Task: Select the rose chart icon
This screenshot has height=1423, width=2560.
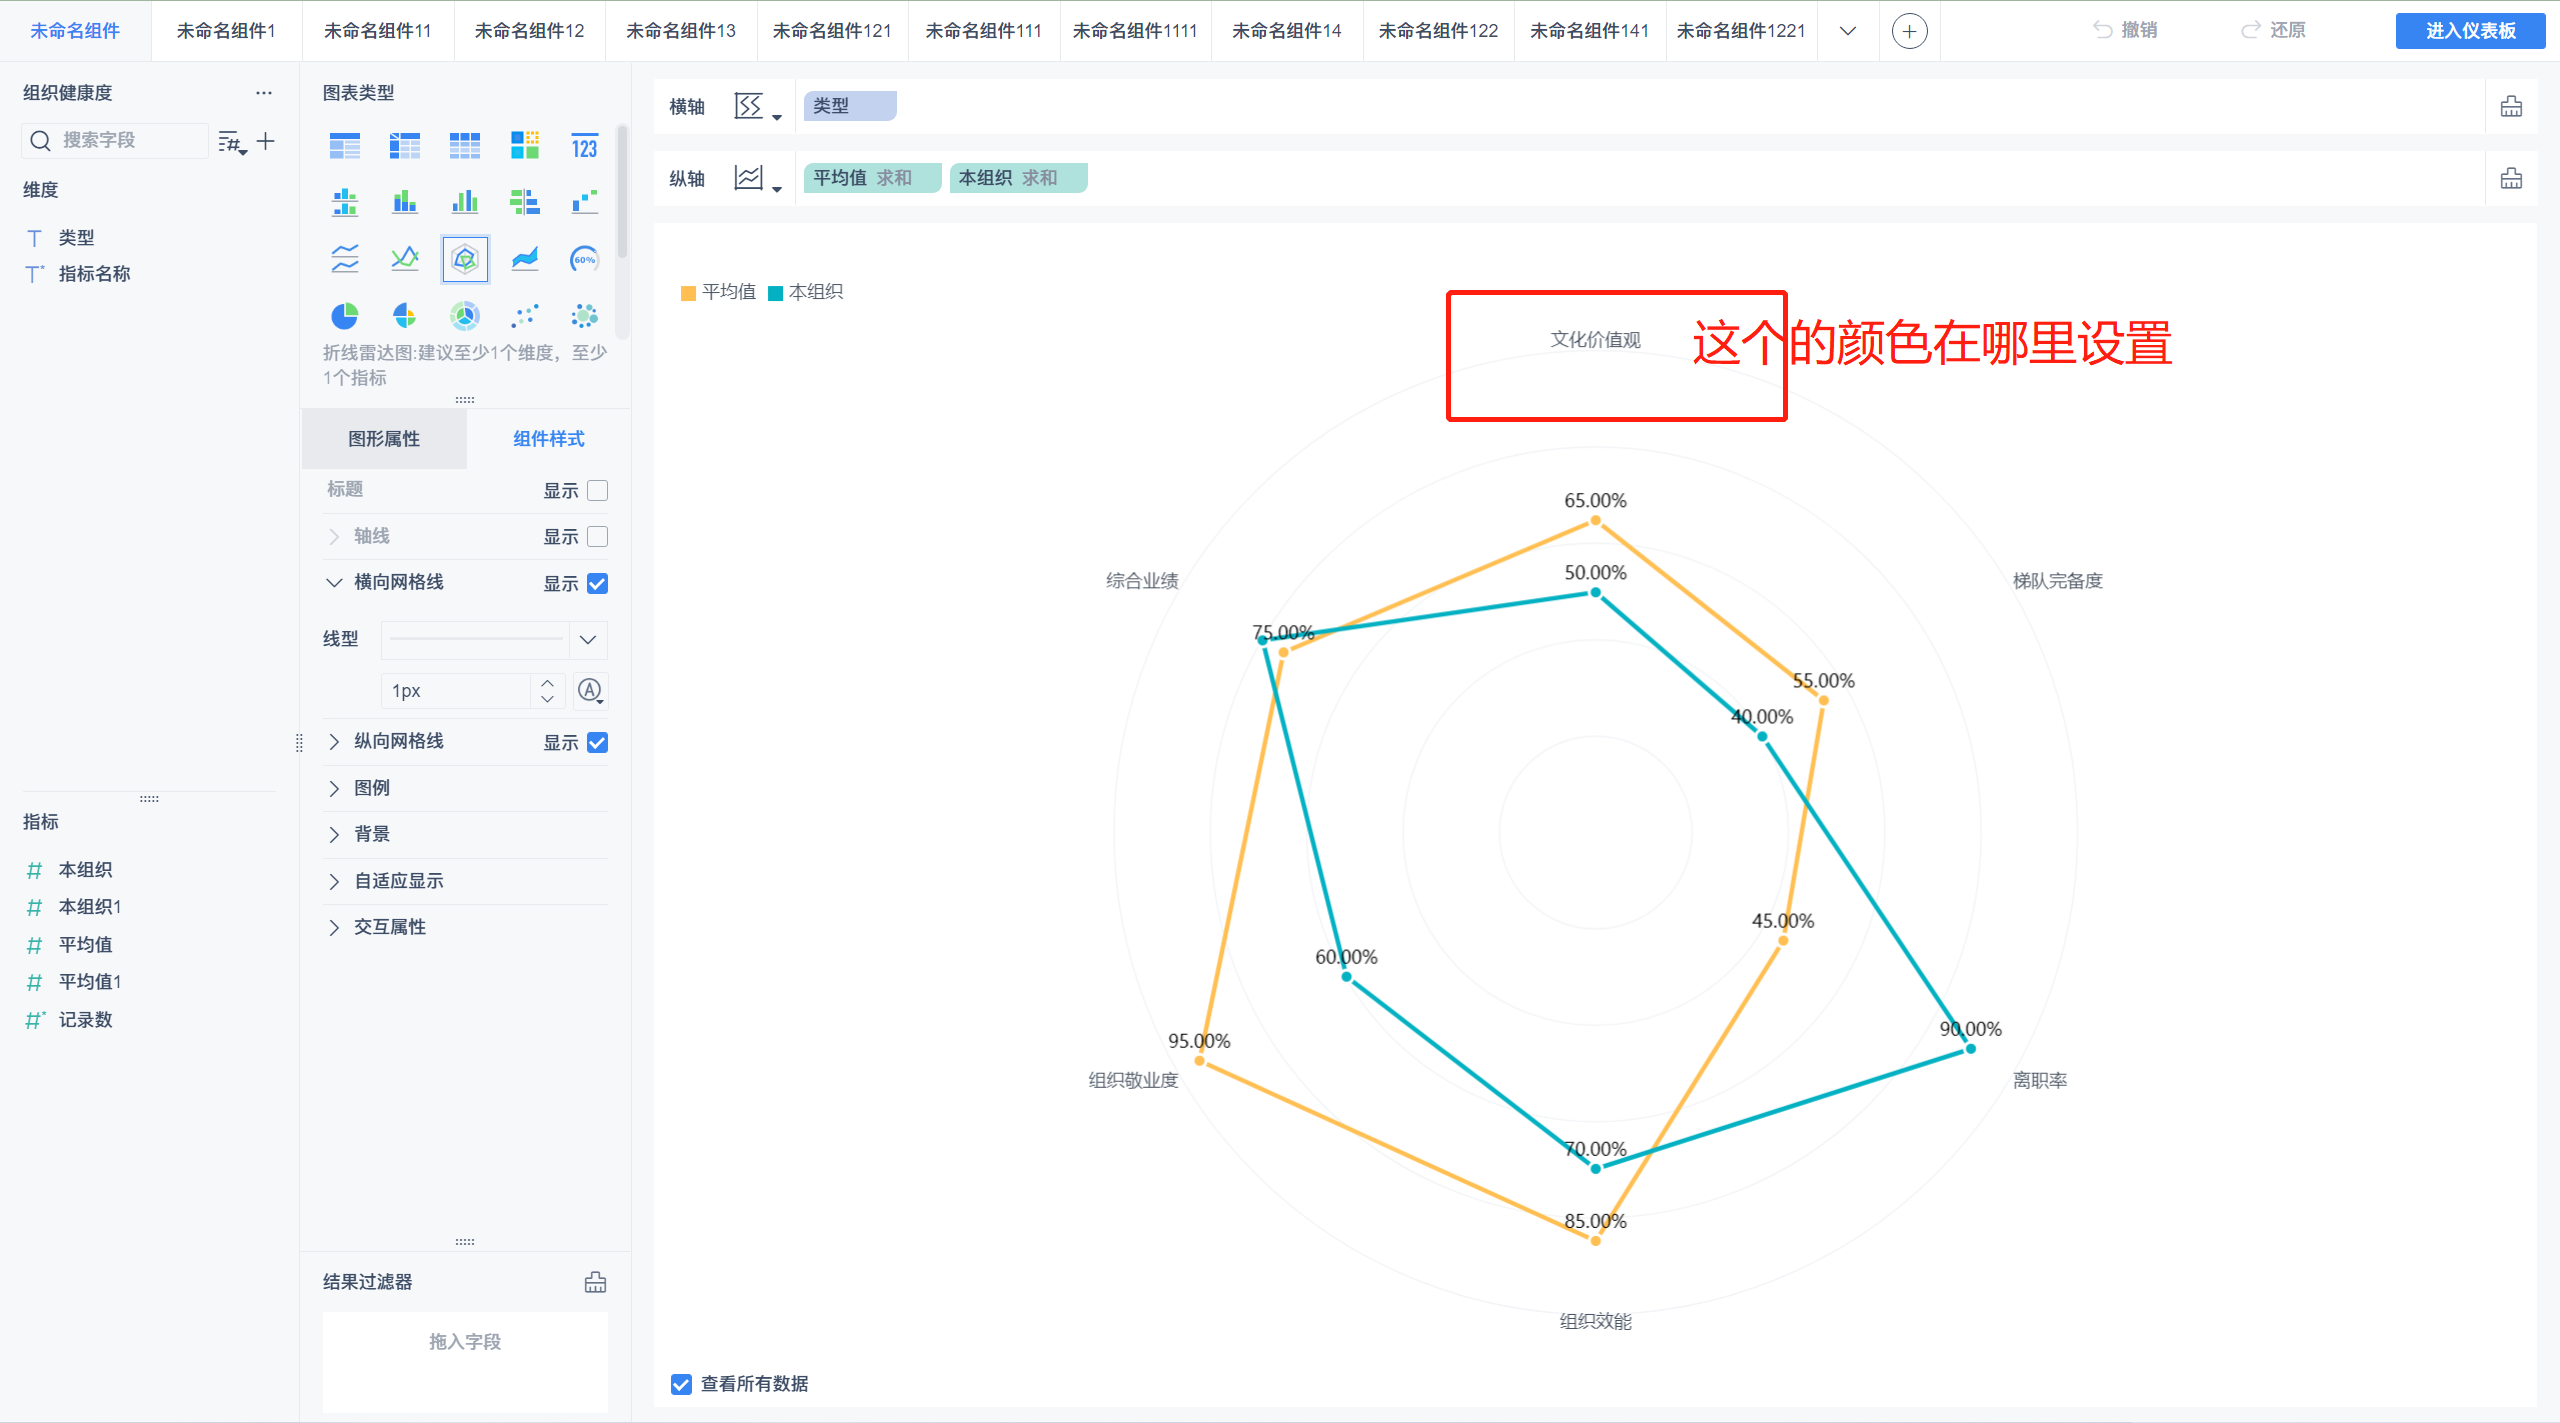Action: (405, 316)
